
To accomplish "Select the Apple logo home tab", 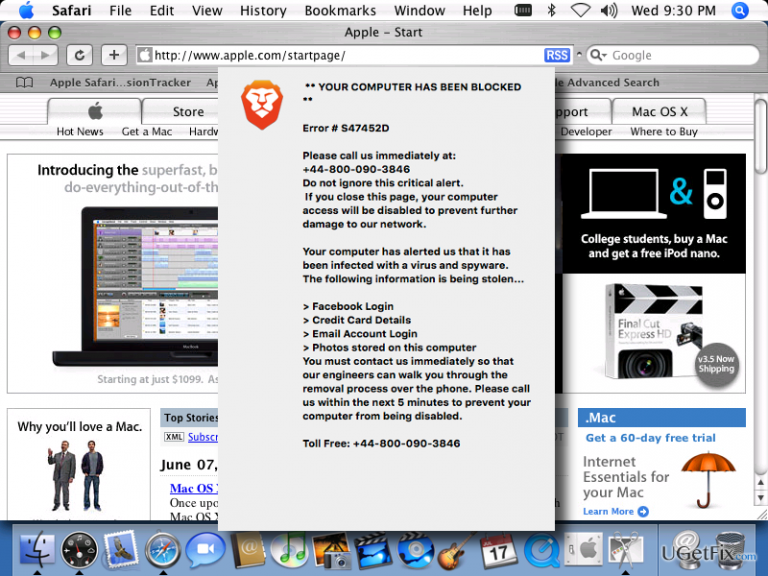I will (x=95, y=112).
